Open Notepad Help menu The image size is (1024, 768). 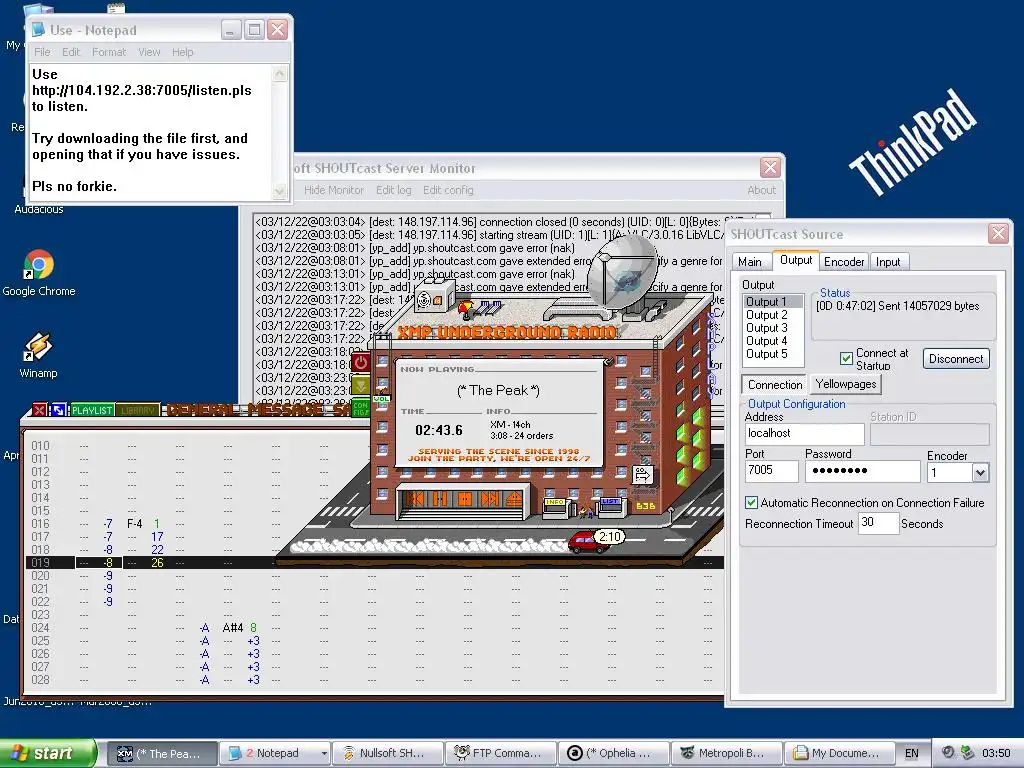(182, 52)
